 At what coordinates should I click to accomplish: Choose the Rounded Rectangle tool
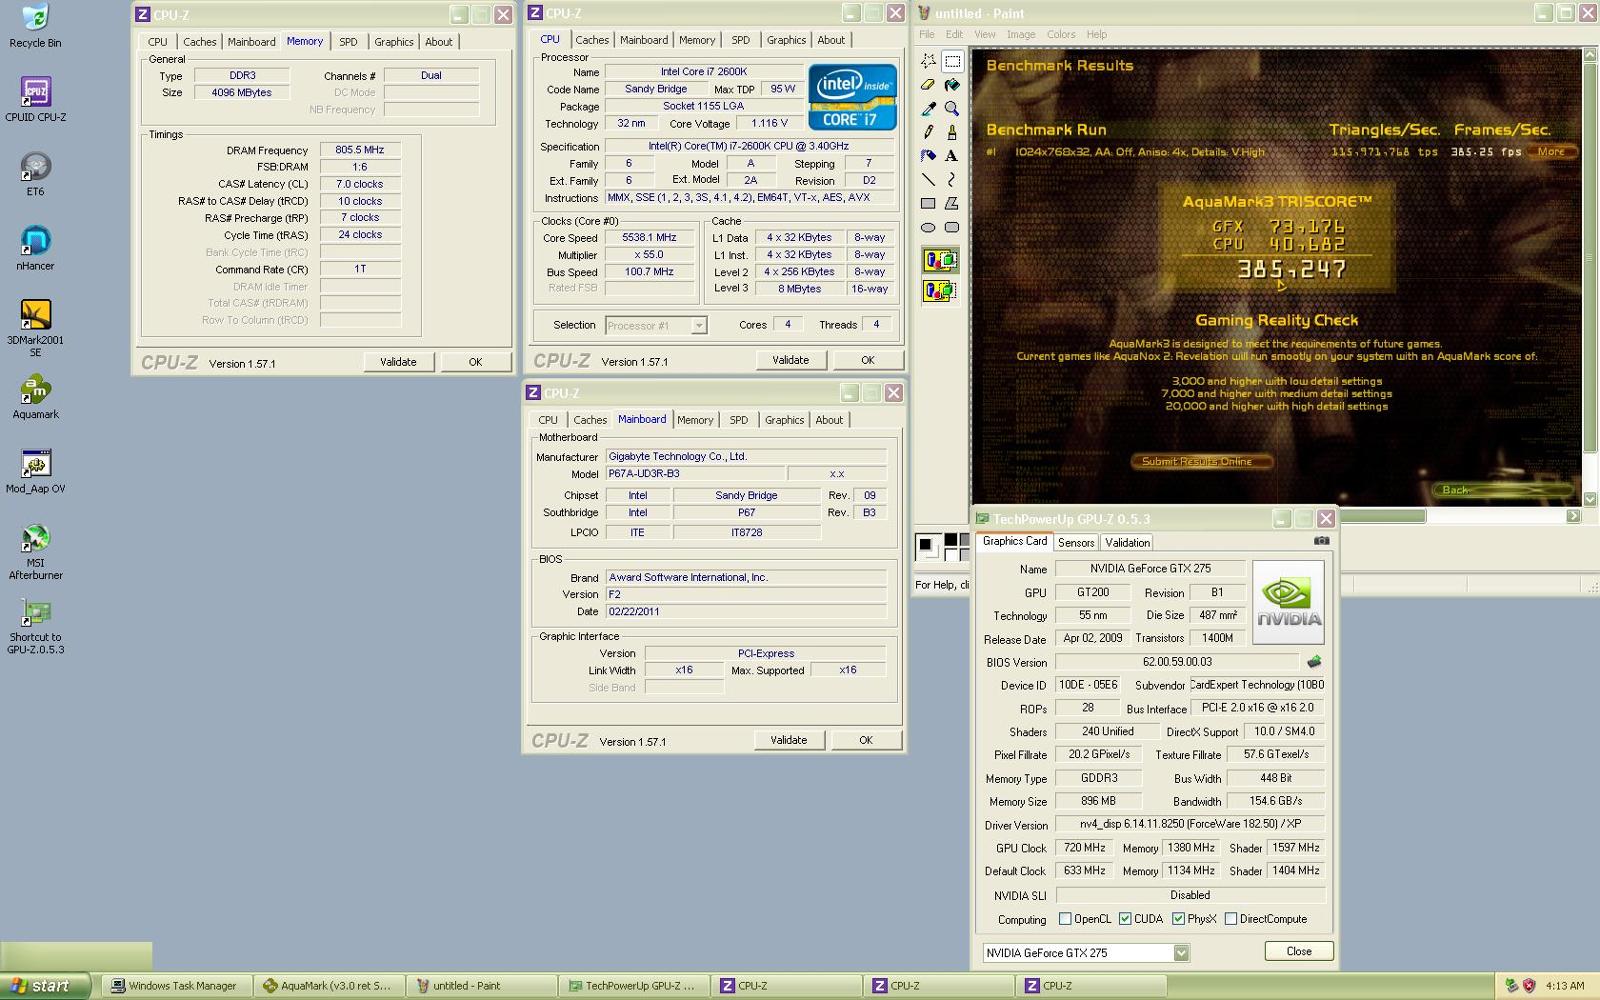click(x=952, y=227)
